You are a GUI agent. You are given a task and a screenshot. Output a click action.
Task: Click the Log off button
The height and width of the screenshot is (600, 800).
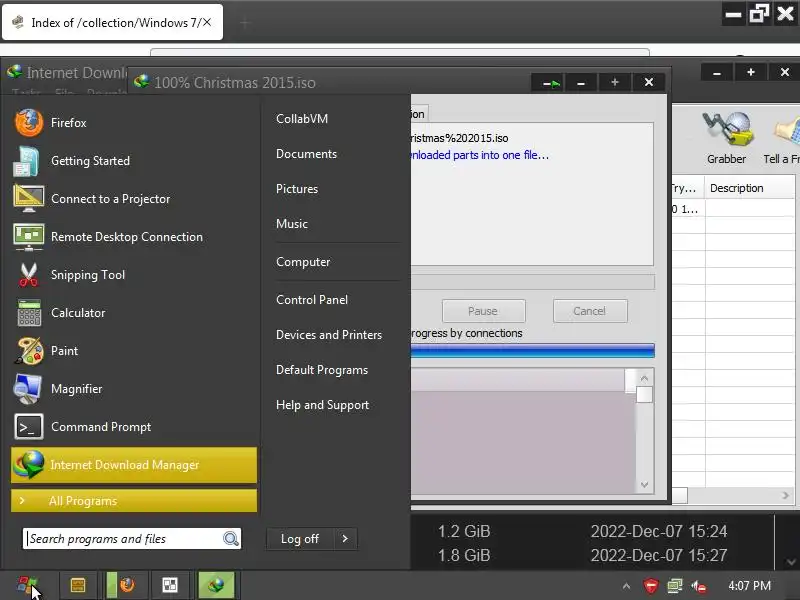coord(300,539)
